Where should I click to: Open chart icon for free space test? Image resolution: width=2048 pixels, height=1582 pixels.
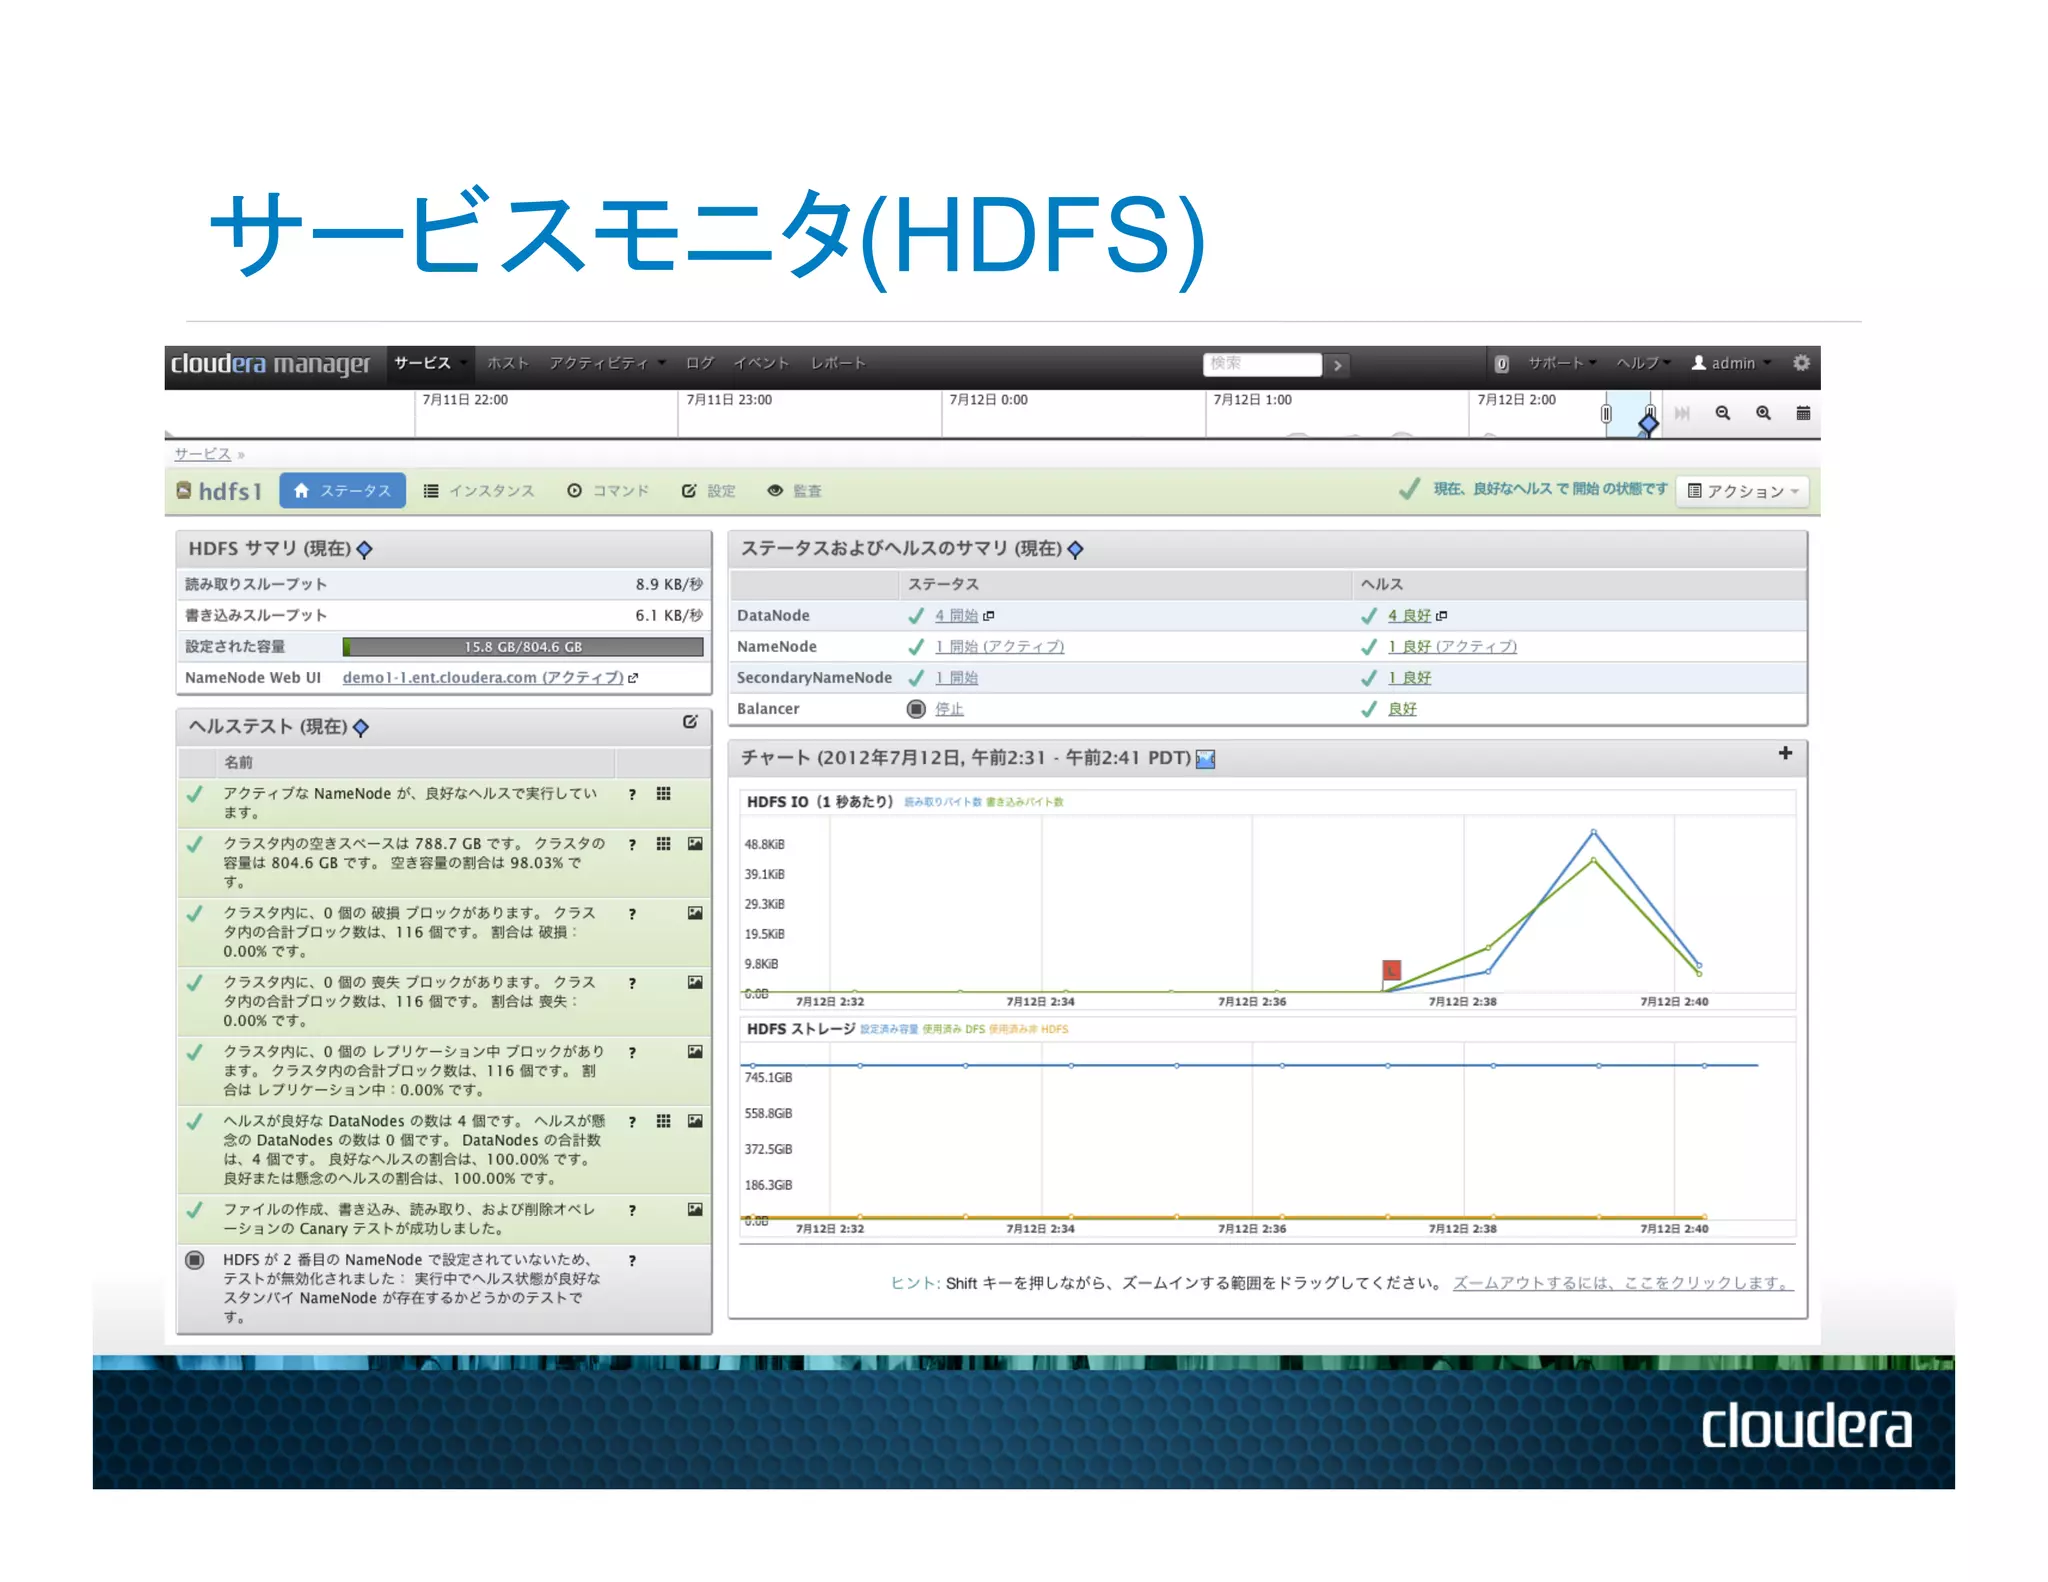(x=695, y=844)
